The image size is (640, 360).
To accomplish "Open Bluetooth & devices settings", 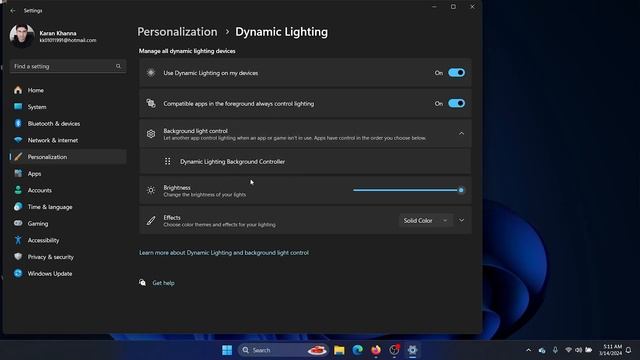I will click(x=68, y=124).
